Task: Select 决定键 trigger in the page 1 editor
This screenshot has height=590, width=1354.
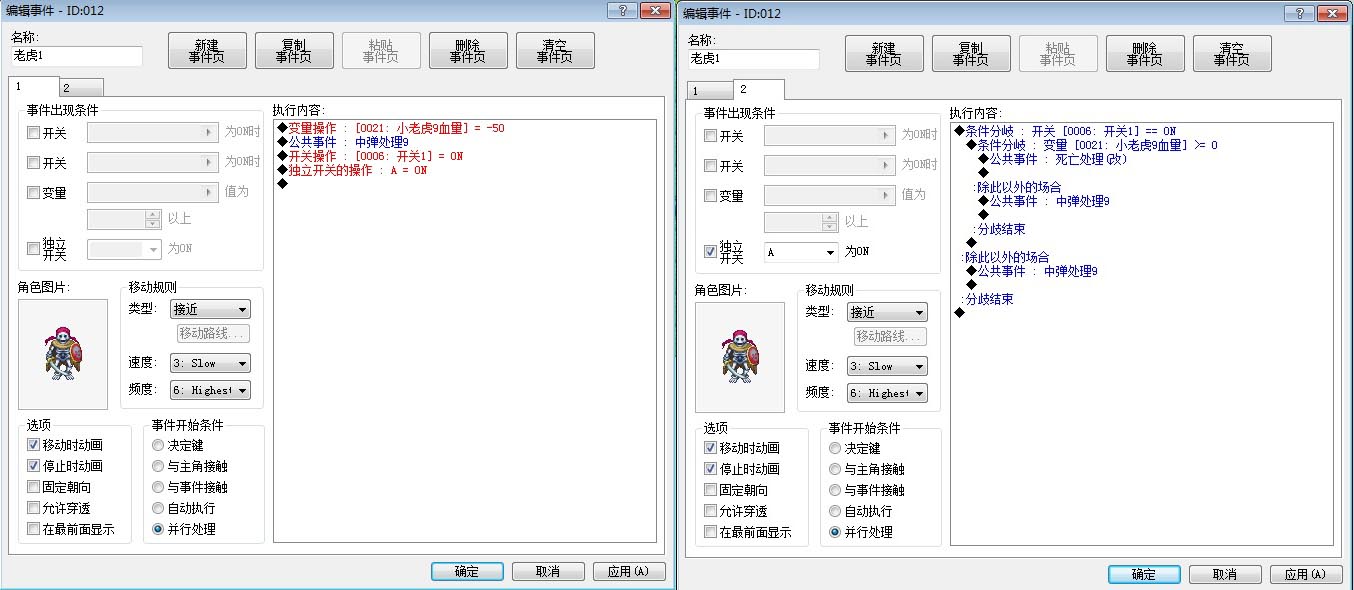Action: tap(158, 445)
